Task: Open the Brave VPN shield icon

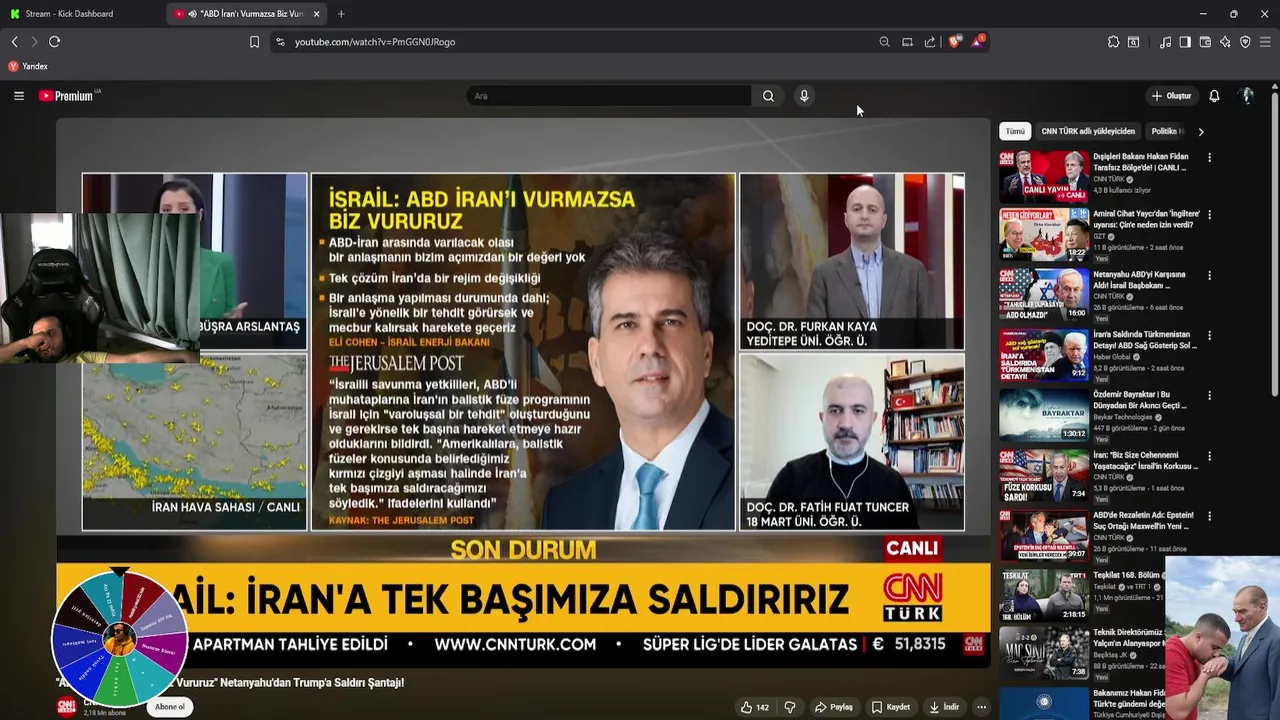Action: tap(1245, 42)
